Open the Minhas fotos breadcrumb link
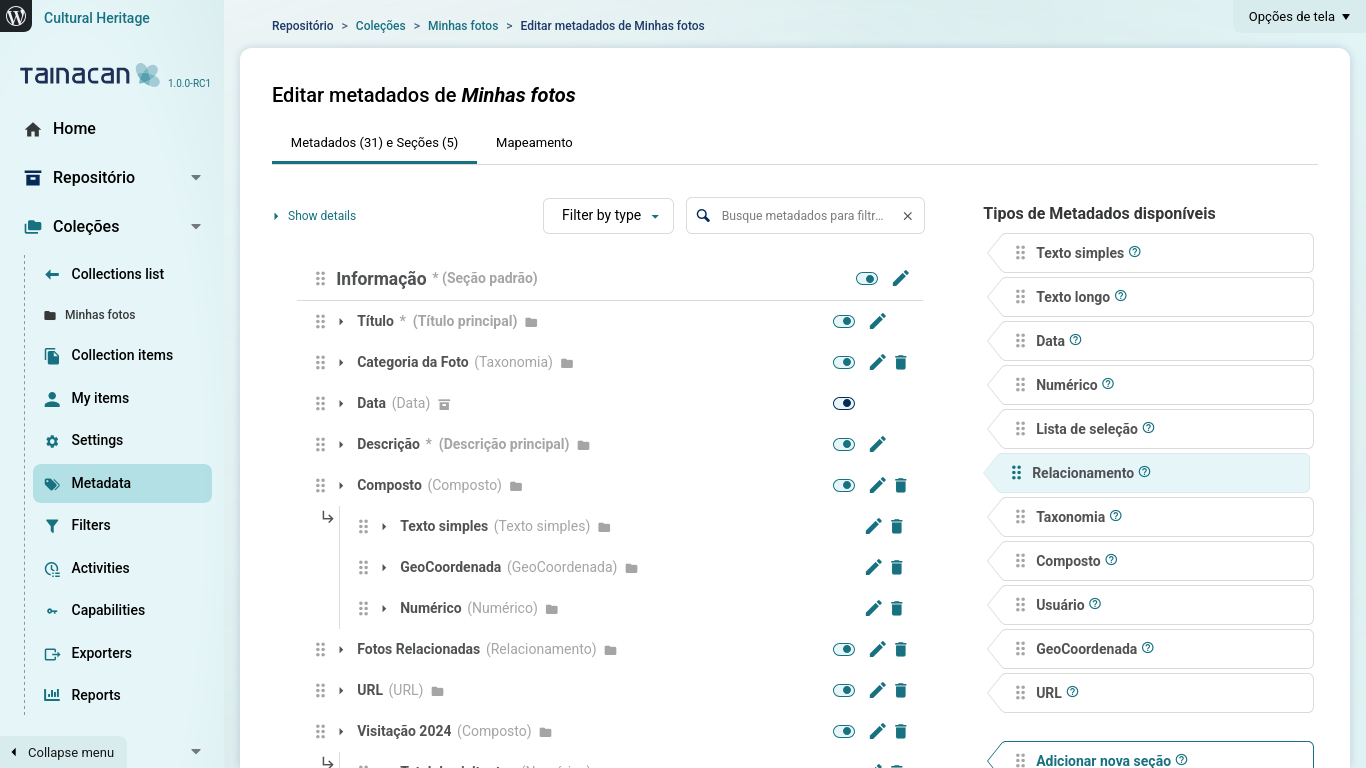This screenshot has width=1366, height=768. click(463, 25)
